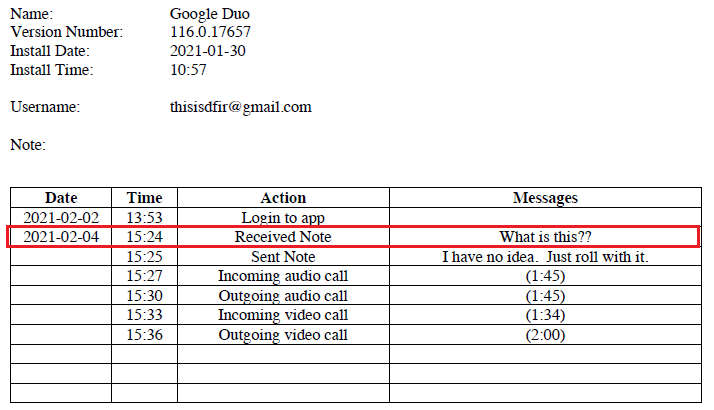This screenshot has width=714, height=410.
Task: Click the Outgoing audio call entry
Action: coord(283,296)
